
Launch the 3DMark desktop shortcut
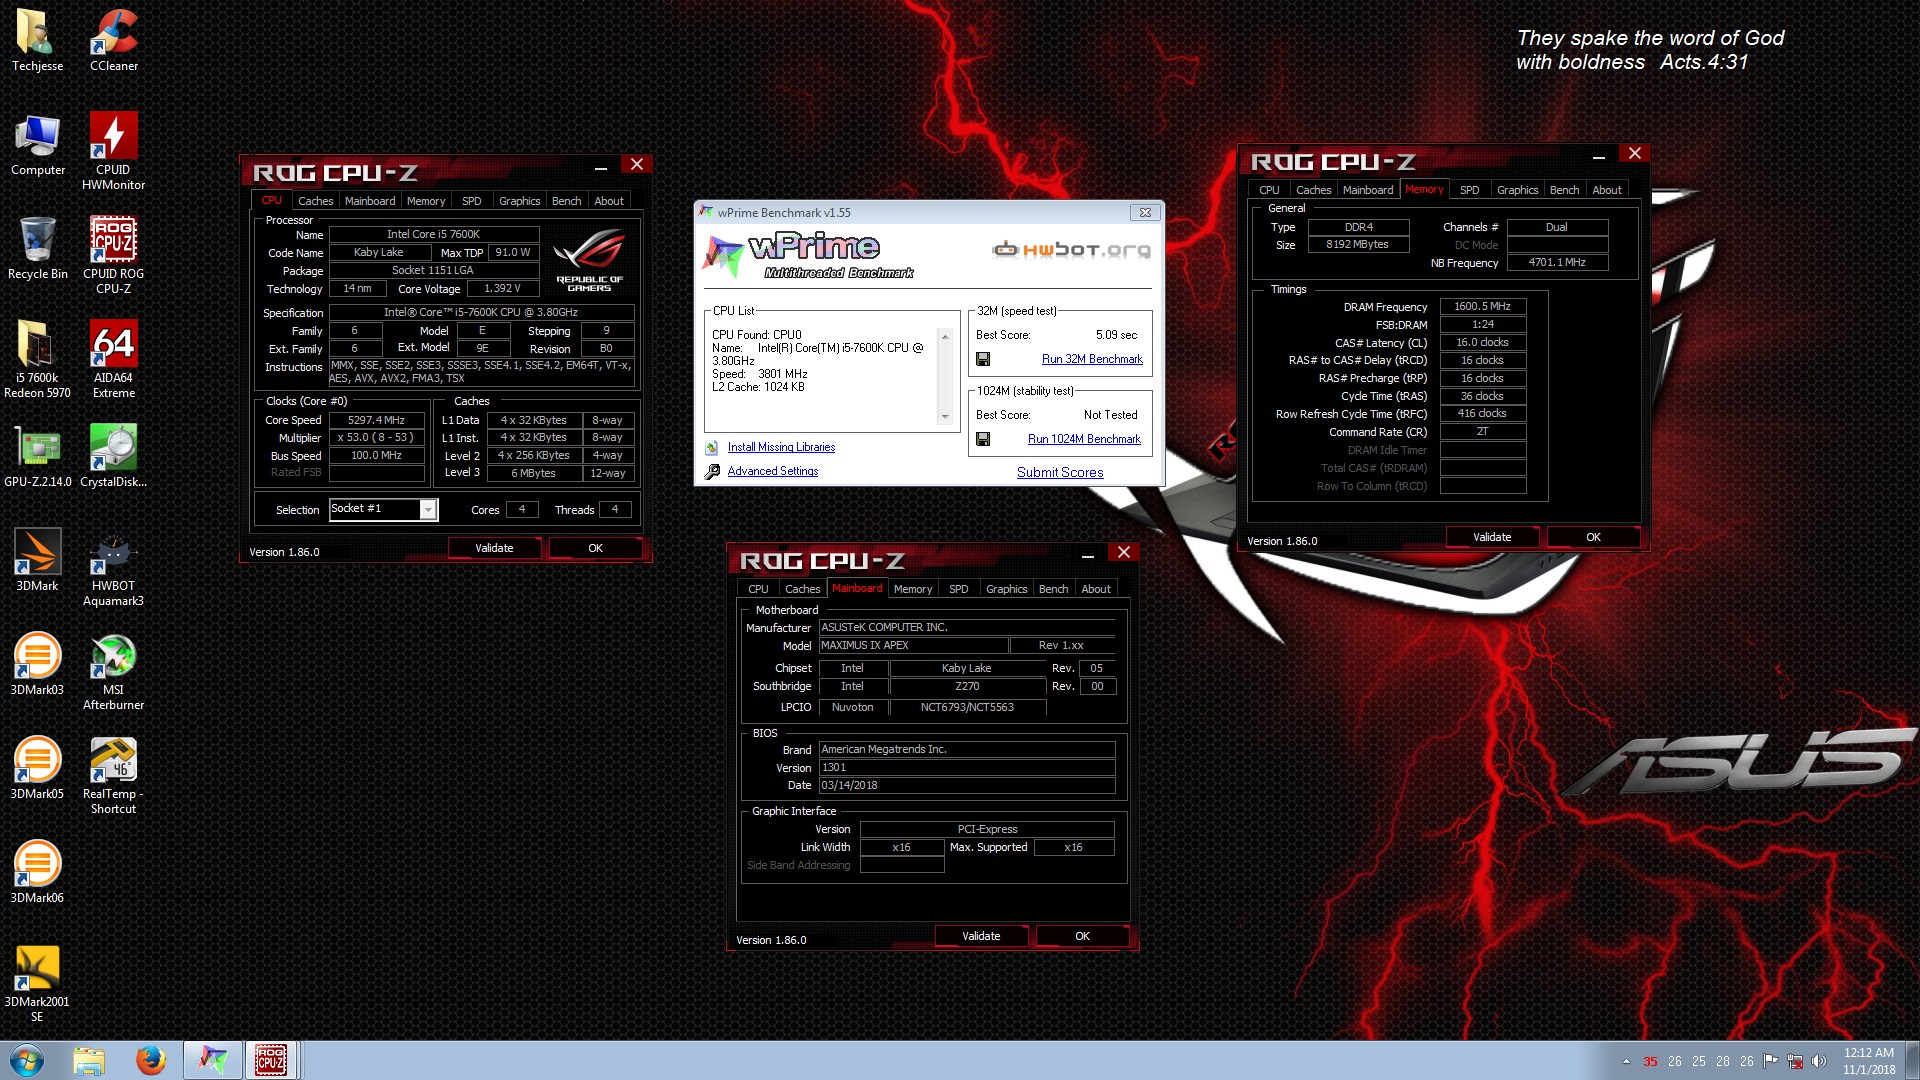click(x=37, y=560)
